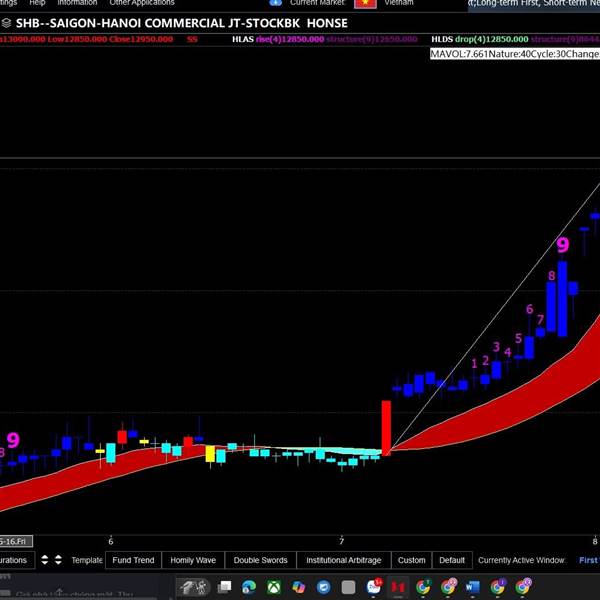Click the magenta 8 count marker on right
600x600 pixels.
tap(551, 276)
